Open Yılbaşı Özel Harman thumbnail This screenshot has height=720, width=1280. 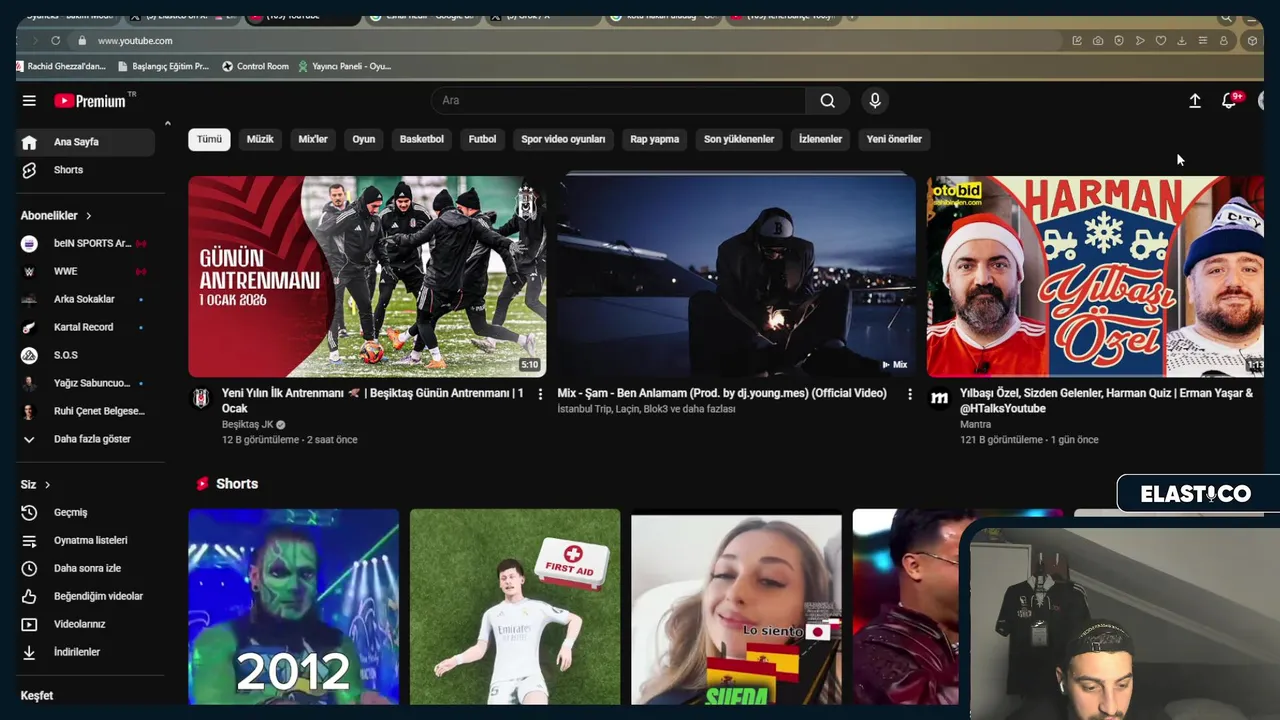[x=1095, y=276]
